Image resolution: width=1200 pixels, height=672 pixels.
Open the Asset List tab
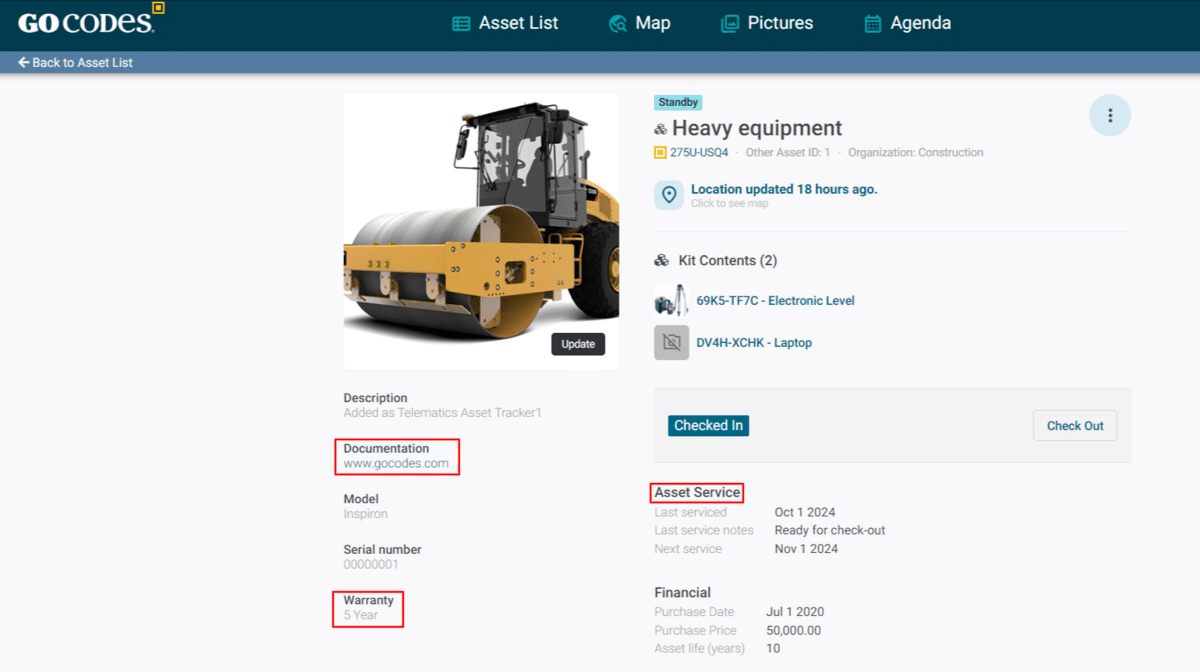coord(518,23)
